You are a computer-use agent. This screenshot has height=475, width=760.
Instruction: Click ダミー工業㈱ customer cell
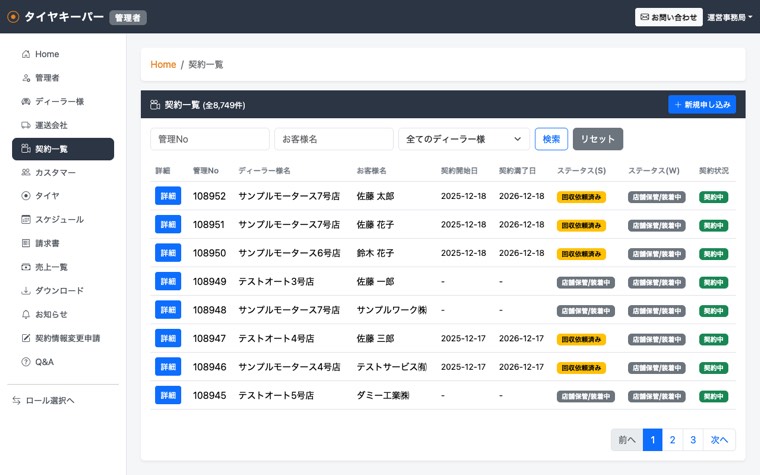click(x=383, y=396)
